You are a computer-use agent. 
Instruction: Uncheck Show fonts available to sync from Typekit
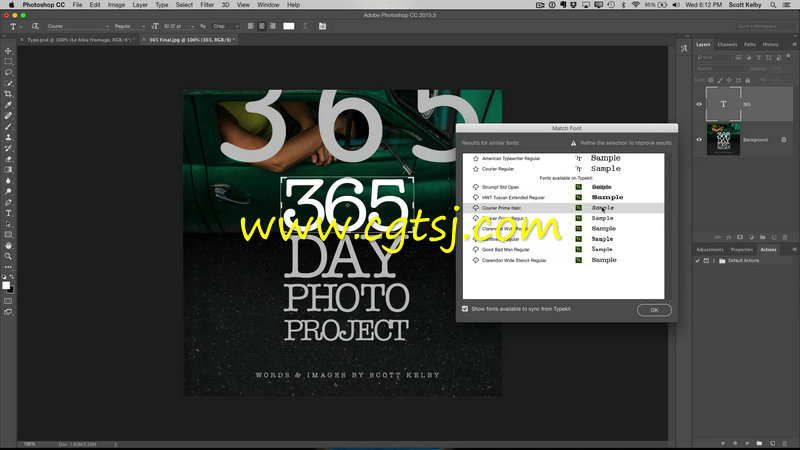click(x=465, y=309)
